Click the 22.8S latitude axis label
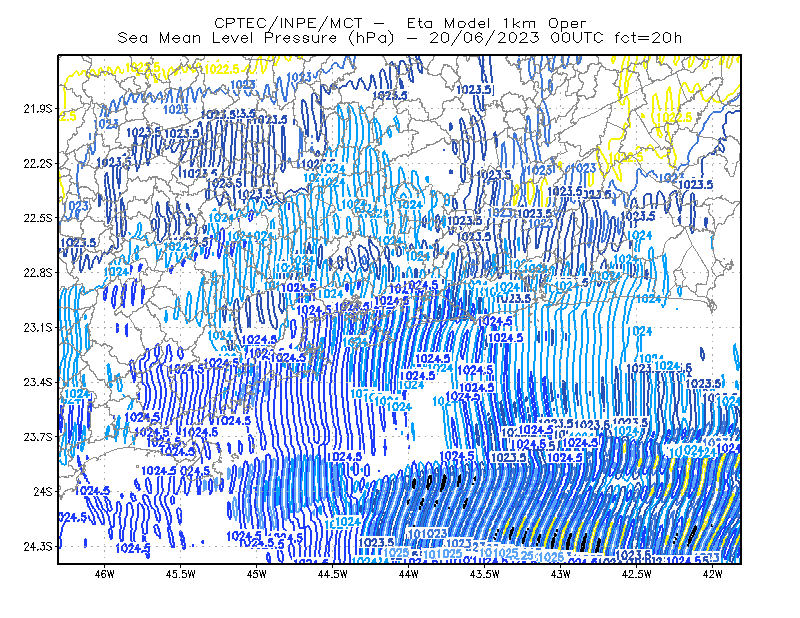Image resolution: width=800 pixels, height=618 pixels. [37, 273]
